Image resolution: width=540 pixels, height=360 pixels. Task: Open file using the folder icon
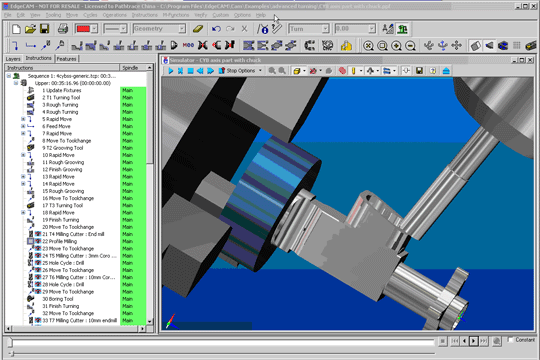click(30, 29)
